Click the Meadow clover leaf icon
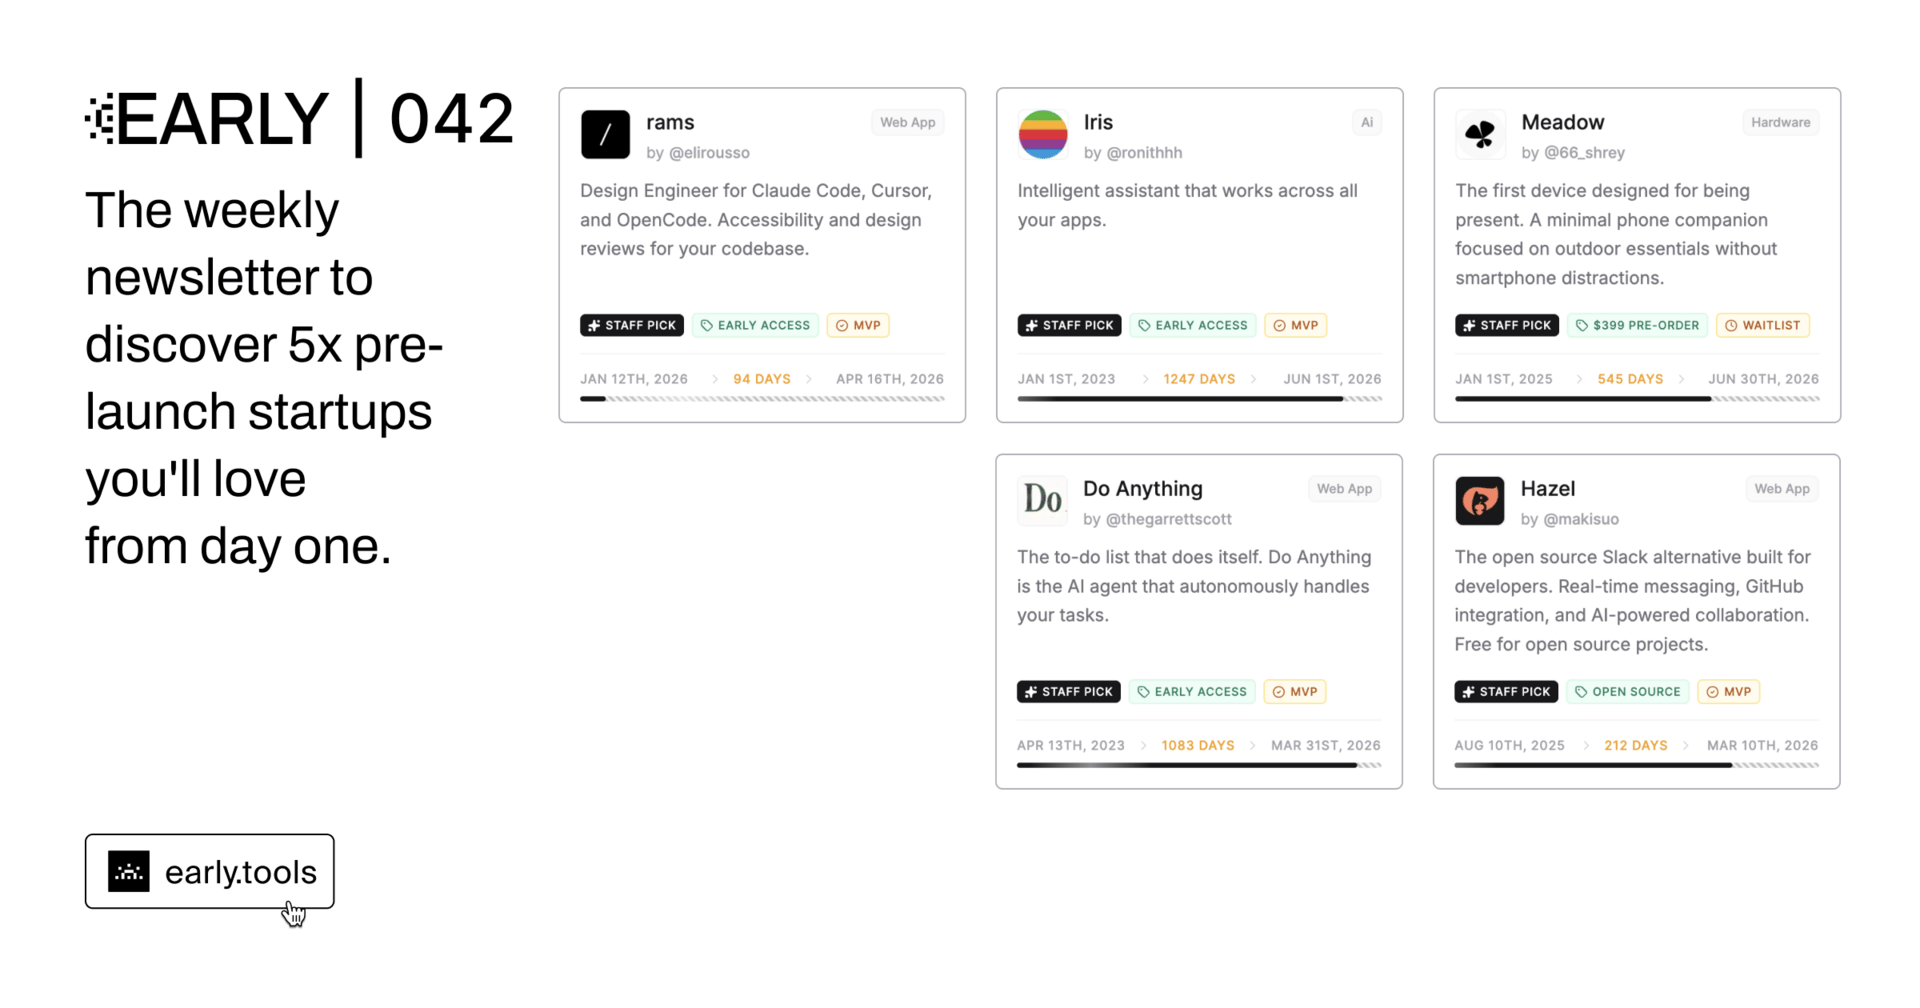 tap(1480, 135)
